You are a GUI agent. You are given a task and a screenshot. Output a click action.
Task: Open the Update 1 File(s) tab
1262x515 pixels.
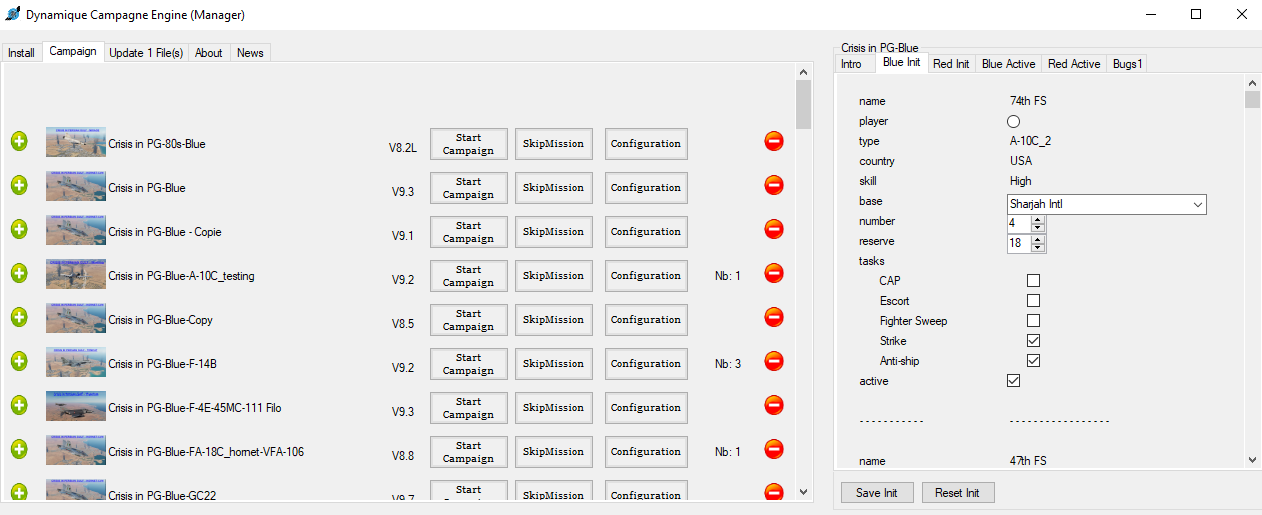pyautogui.click(x=146, y=53)
